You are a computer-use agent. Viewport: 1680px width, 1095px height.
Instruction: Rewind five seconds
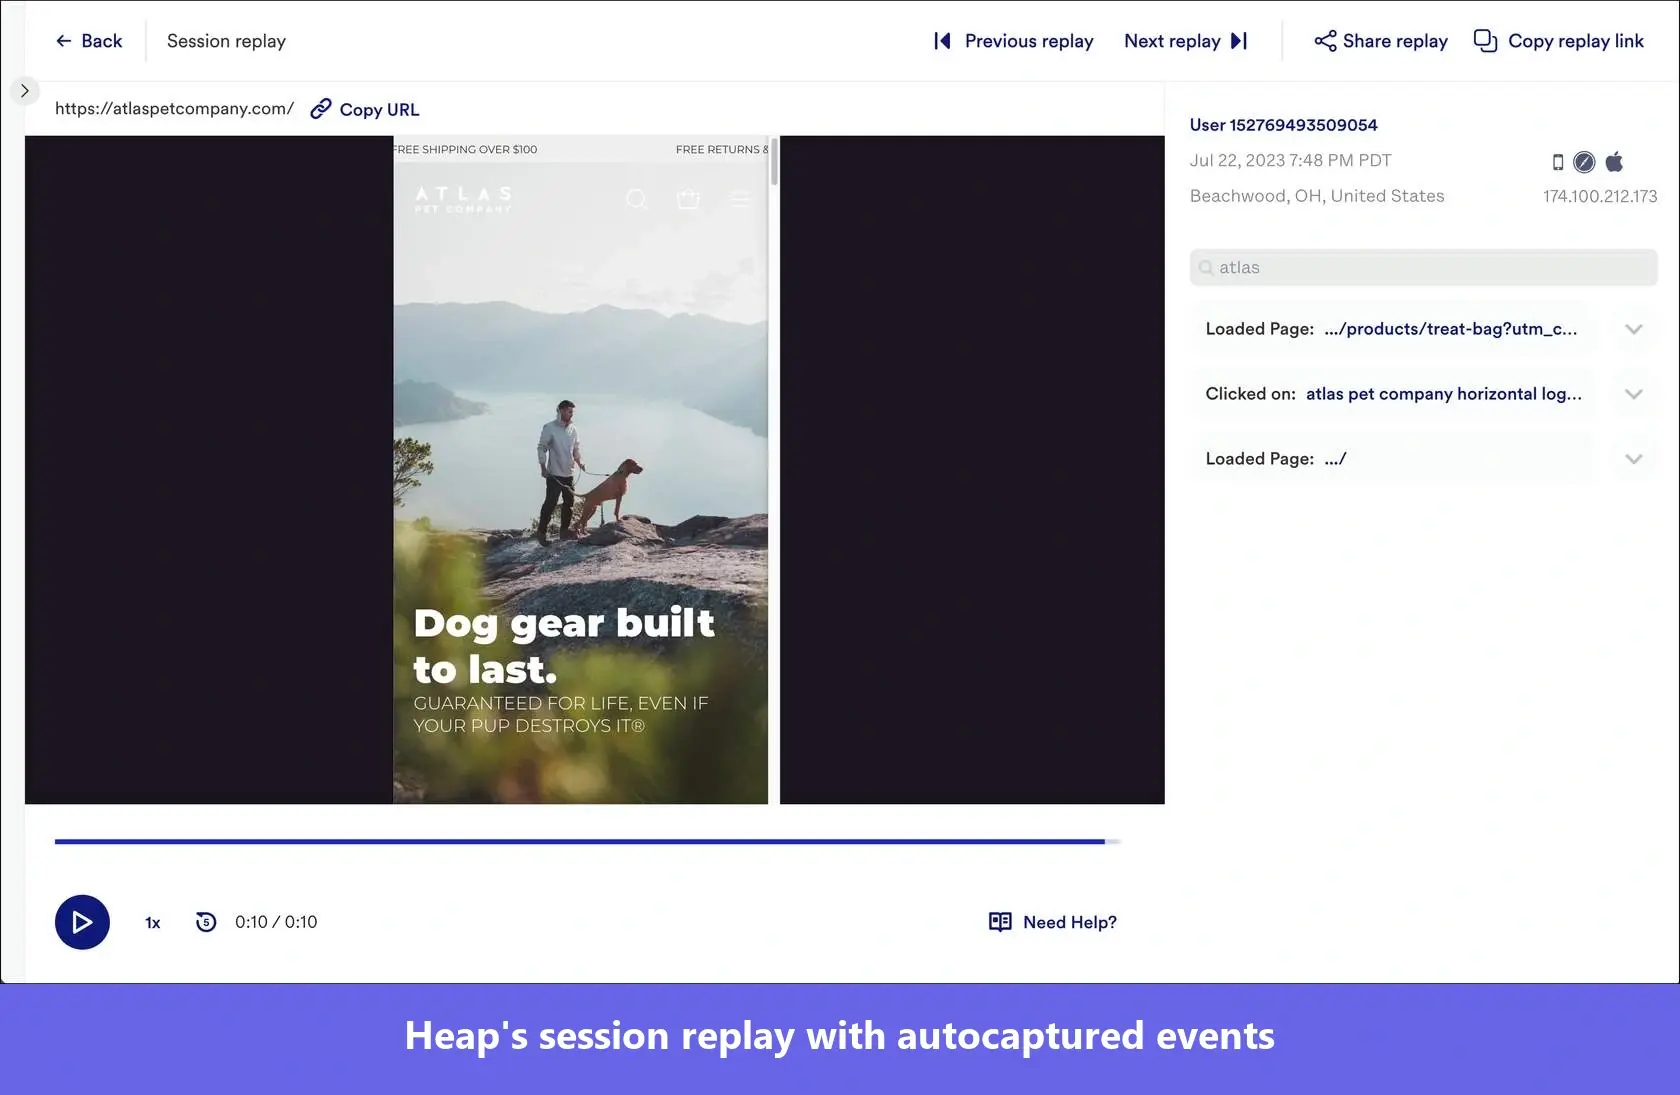(205, 922)
